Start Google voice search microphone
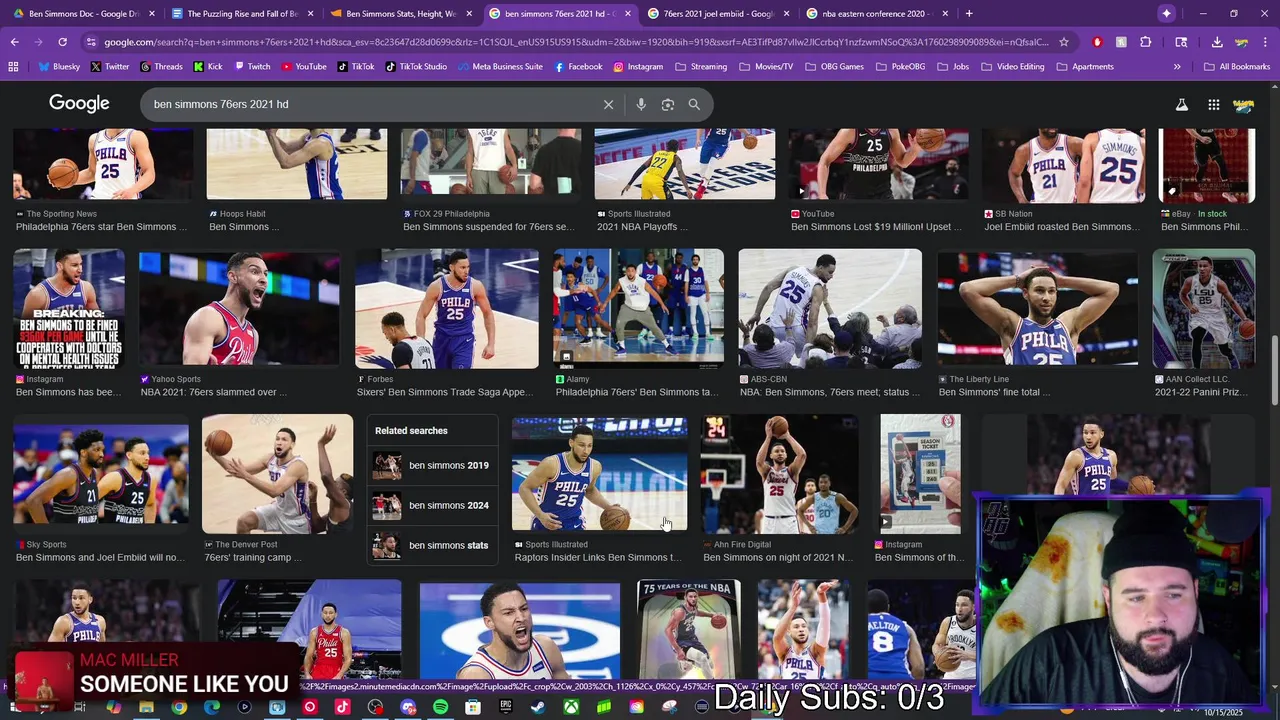The image size is (1280, 720). (641, 104)
